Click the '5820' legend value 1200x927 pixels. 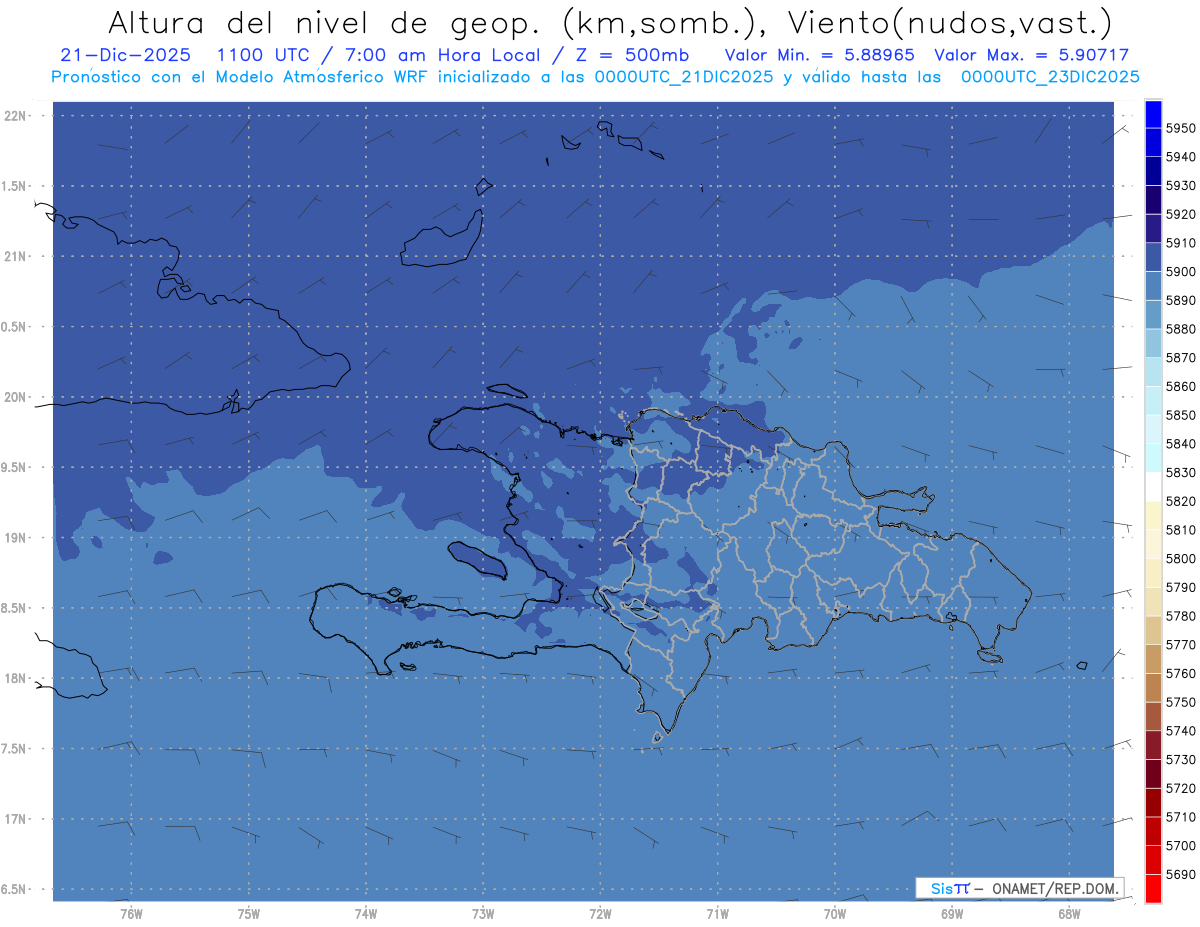coord(1180,501)
